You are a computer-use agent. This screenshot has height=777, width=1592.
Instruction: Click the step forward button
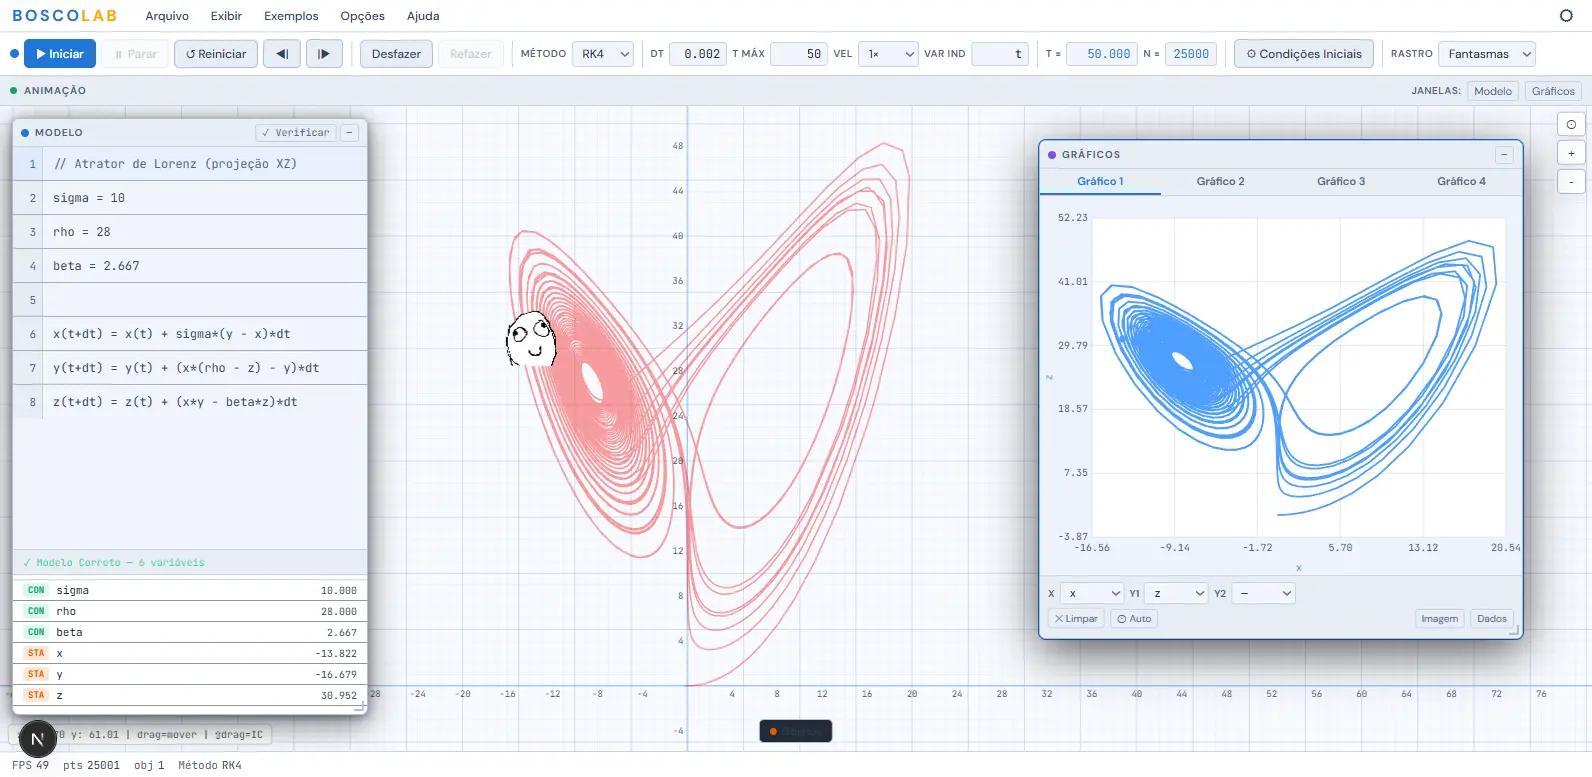[x=324, y=54]
